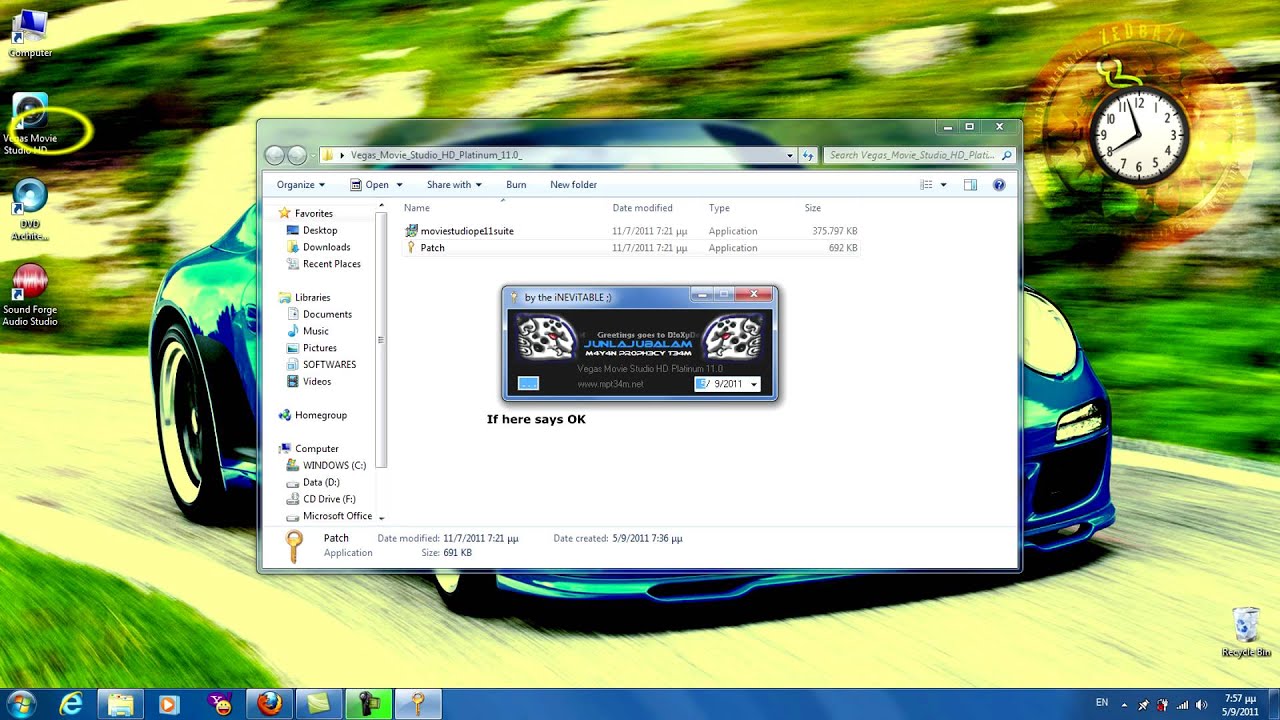The image size is (1280, 720).
Task: Open Downloads in the navigation pane
Action: 326,247
